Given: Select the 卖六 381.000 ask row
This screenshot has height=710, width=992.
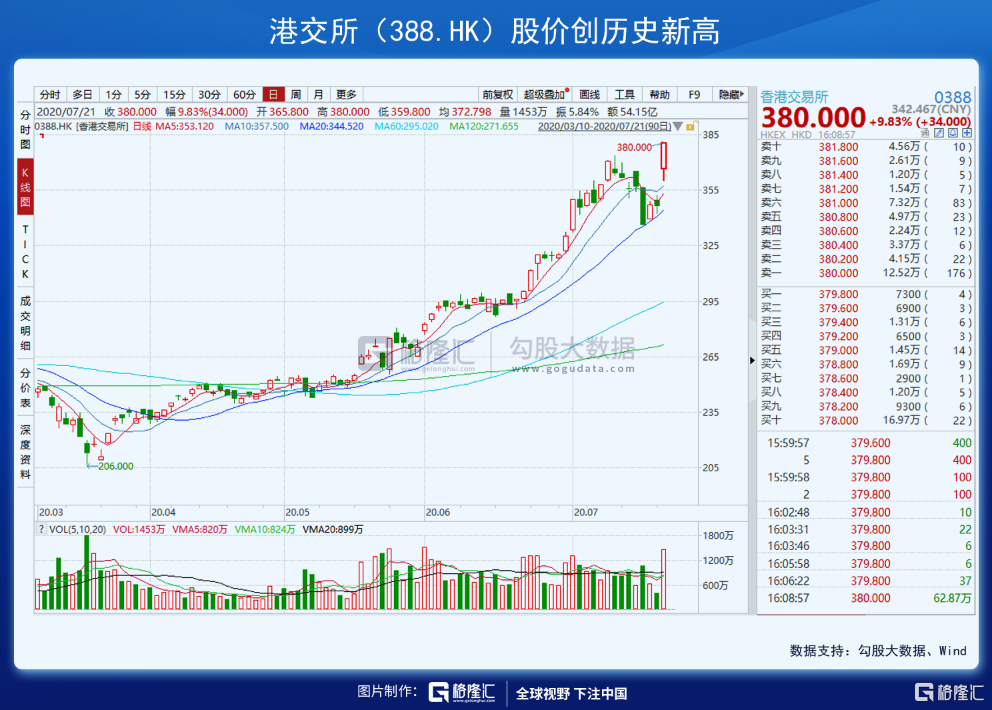Looking at the screenshot, I should point(865,203).
